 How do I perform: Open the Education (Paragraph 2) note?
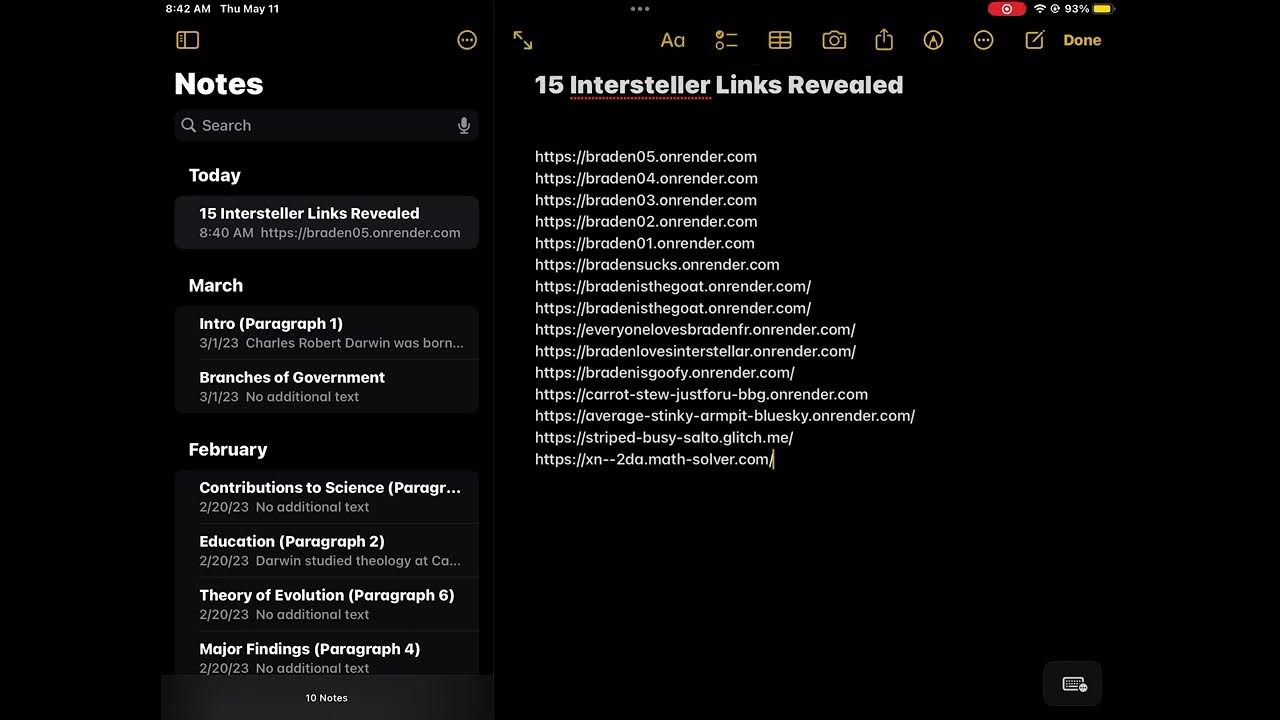(x=326, y=550)
